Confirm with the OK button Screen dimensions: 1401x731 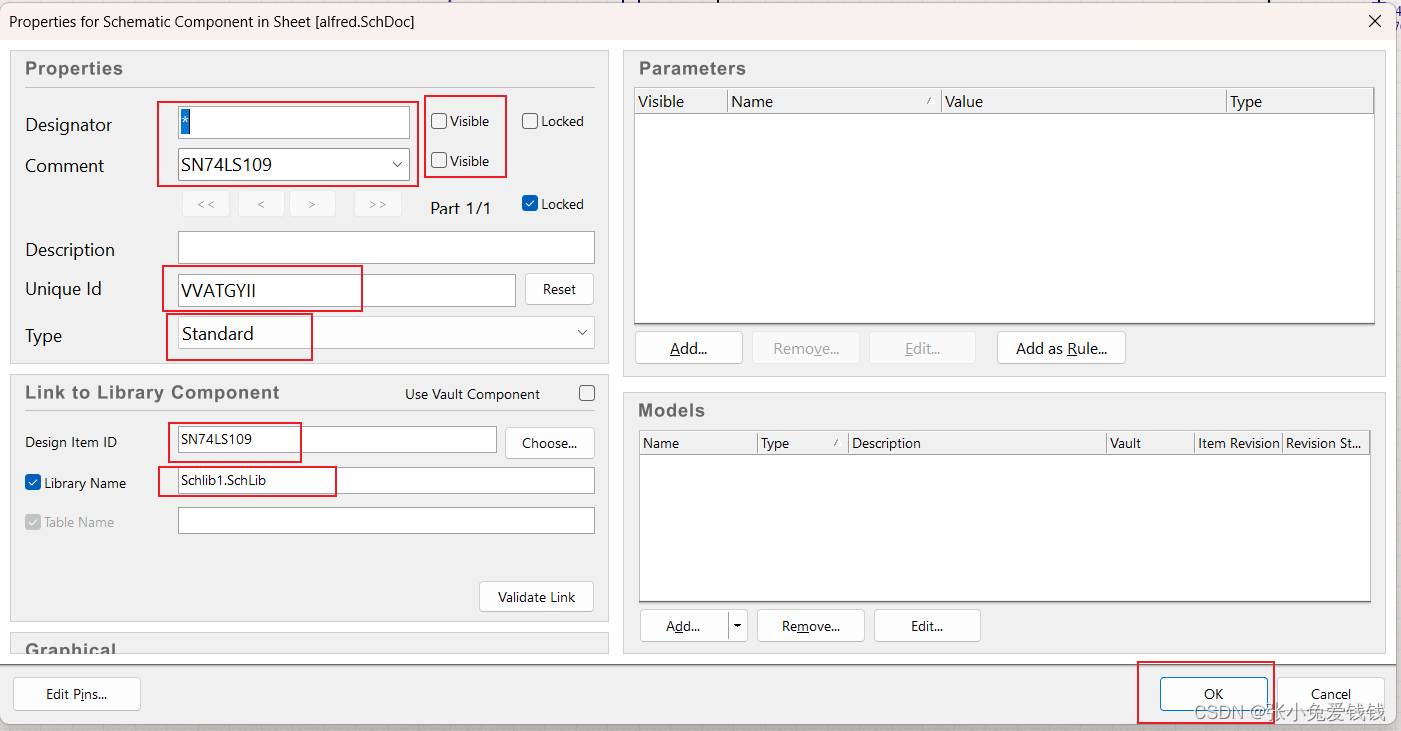tap(1213, 694)
